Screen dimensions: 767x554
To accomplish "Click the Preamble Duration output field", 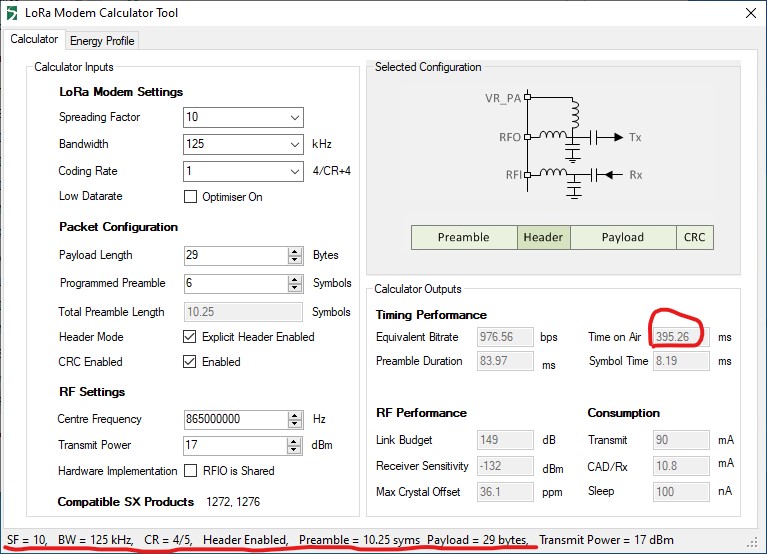I will [x=505, y=361].
